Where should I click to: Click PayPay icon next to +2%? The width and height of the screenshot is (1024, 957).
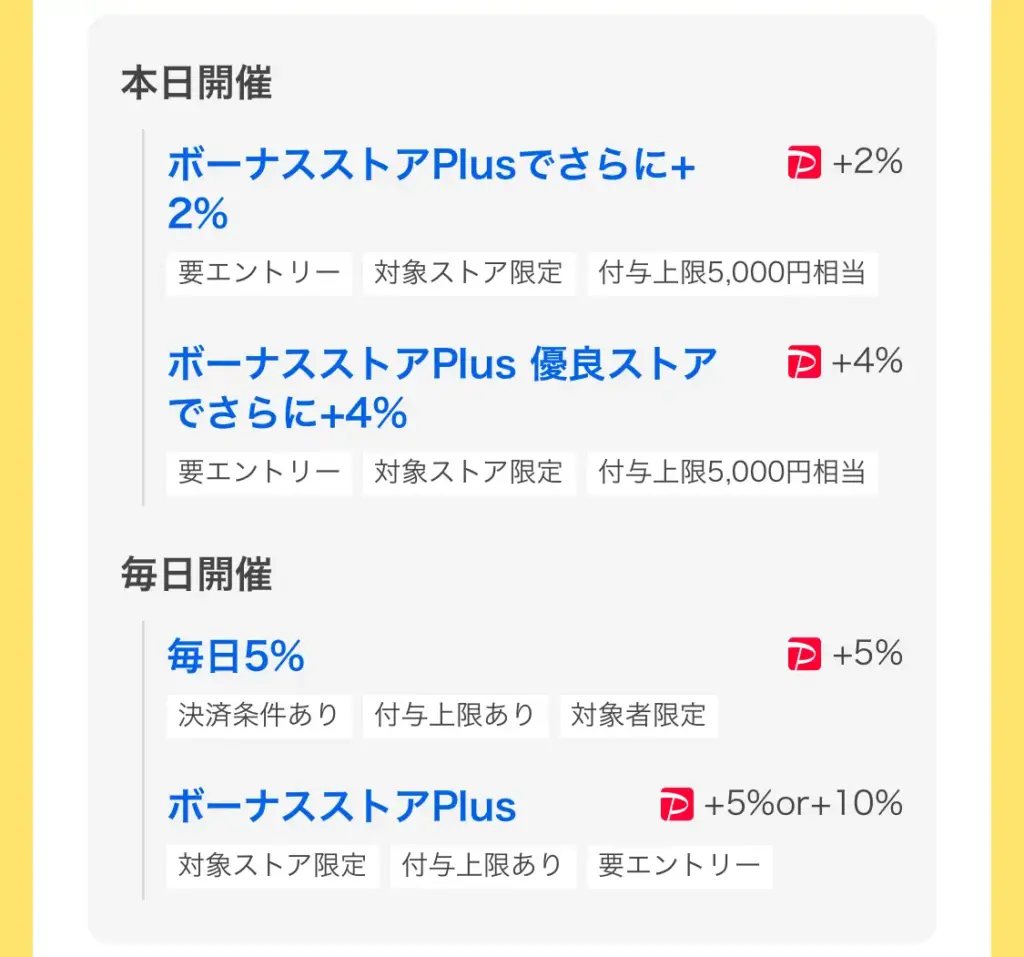point(804,163)
